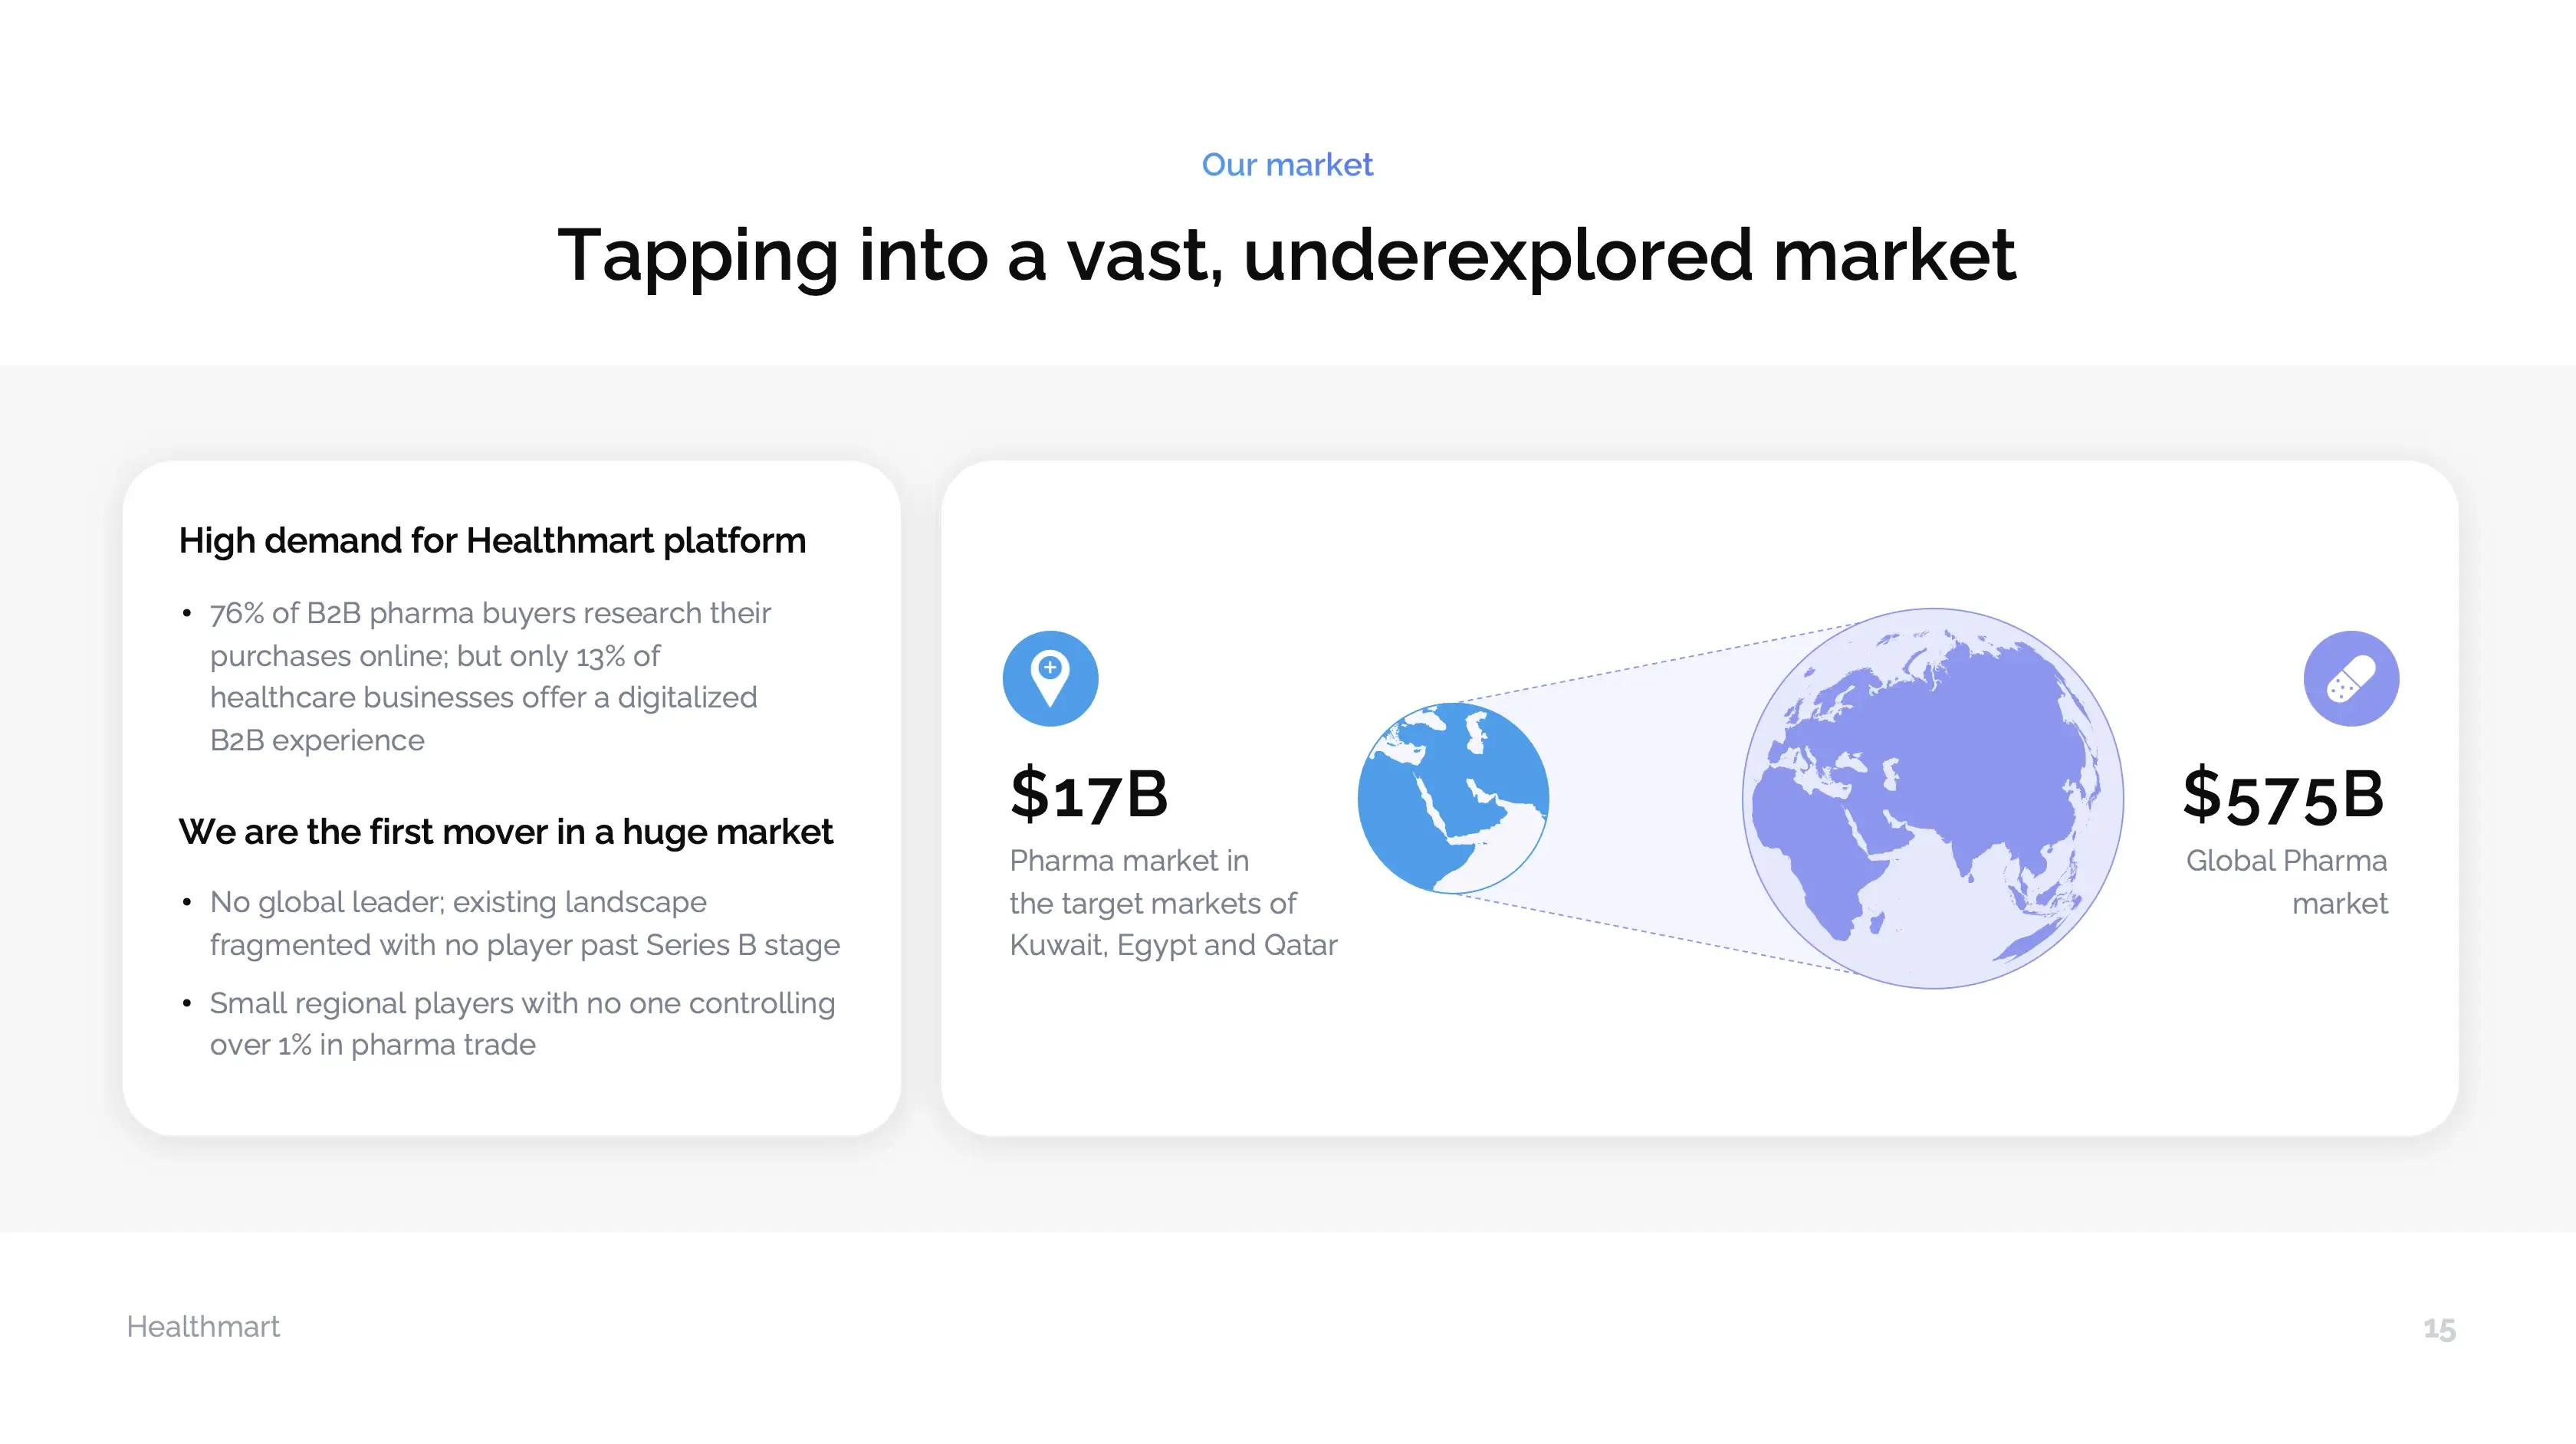Click the "Our market" section label
Screen dimensions: 2576x1444
point(1287,165)
